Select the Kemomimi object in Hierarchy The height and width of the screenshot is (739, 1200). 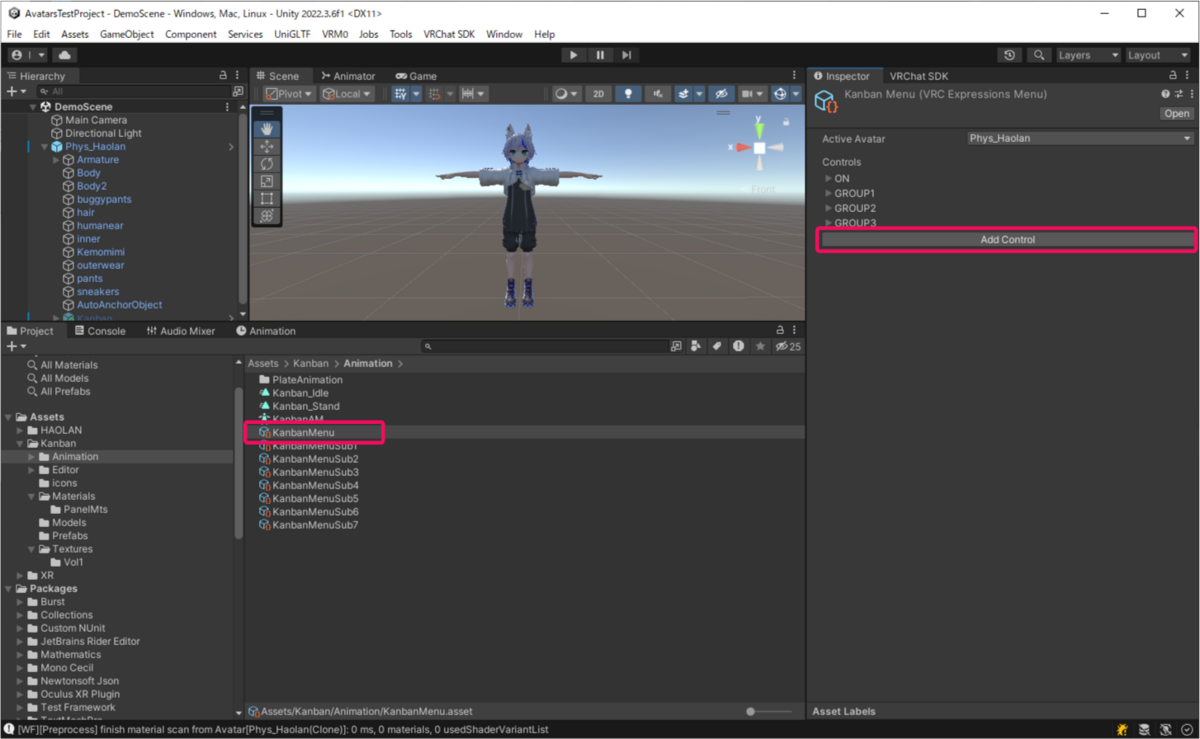(101, 252)
